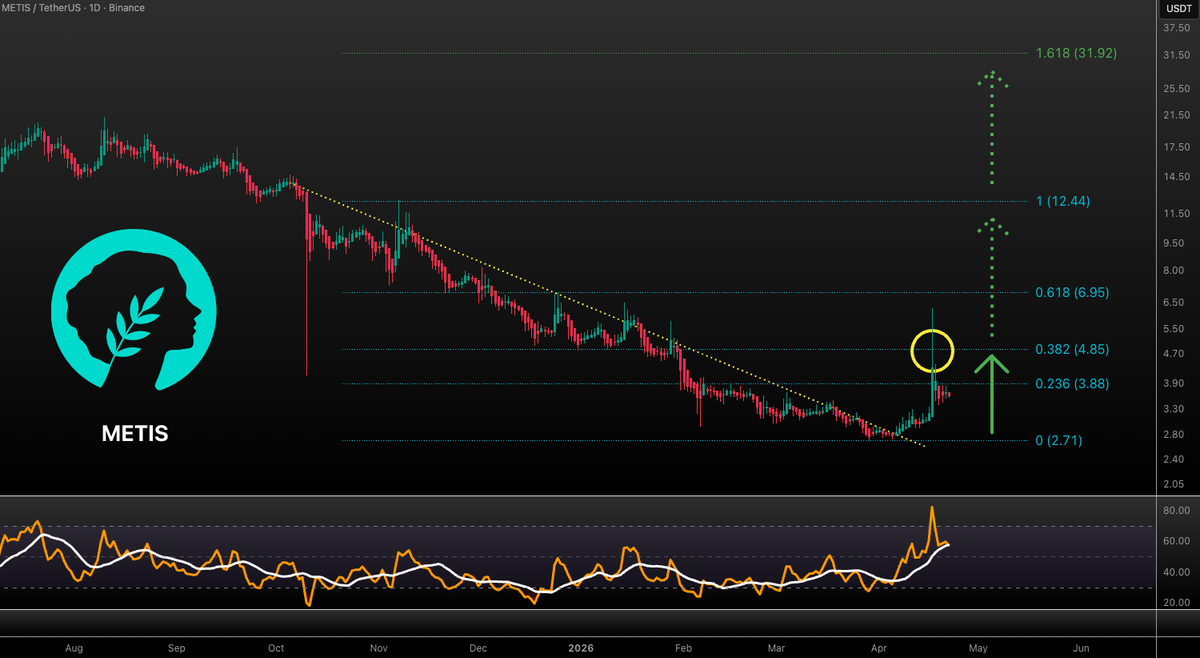The width and height of the screenshot is (1200, 658).
Task: Click the 2026 label on time axis
Action: [x=580, y=648]
